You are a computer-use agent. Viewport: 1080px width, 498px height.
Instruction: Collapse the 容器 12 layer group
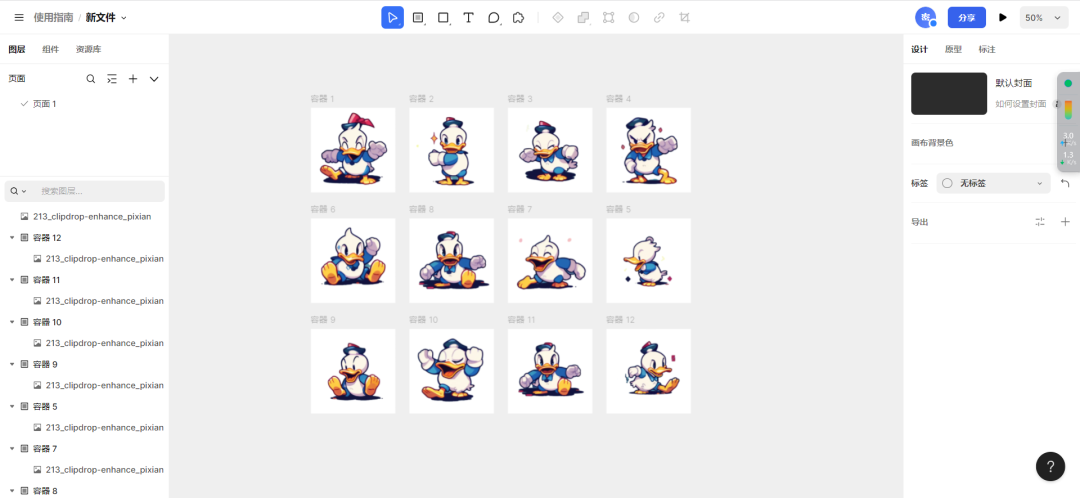[12, 238]
